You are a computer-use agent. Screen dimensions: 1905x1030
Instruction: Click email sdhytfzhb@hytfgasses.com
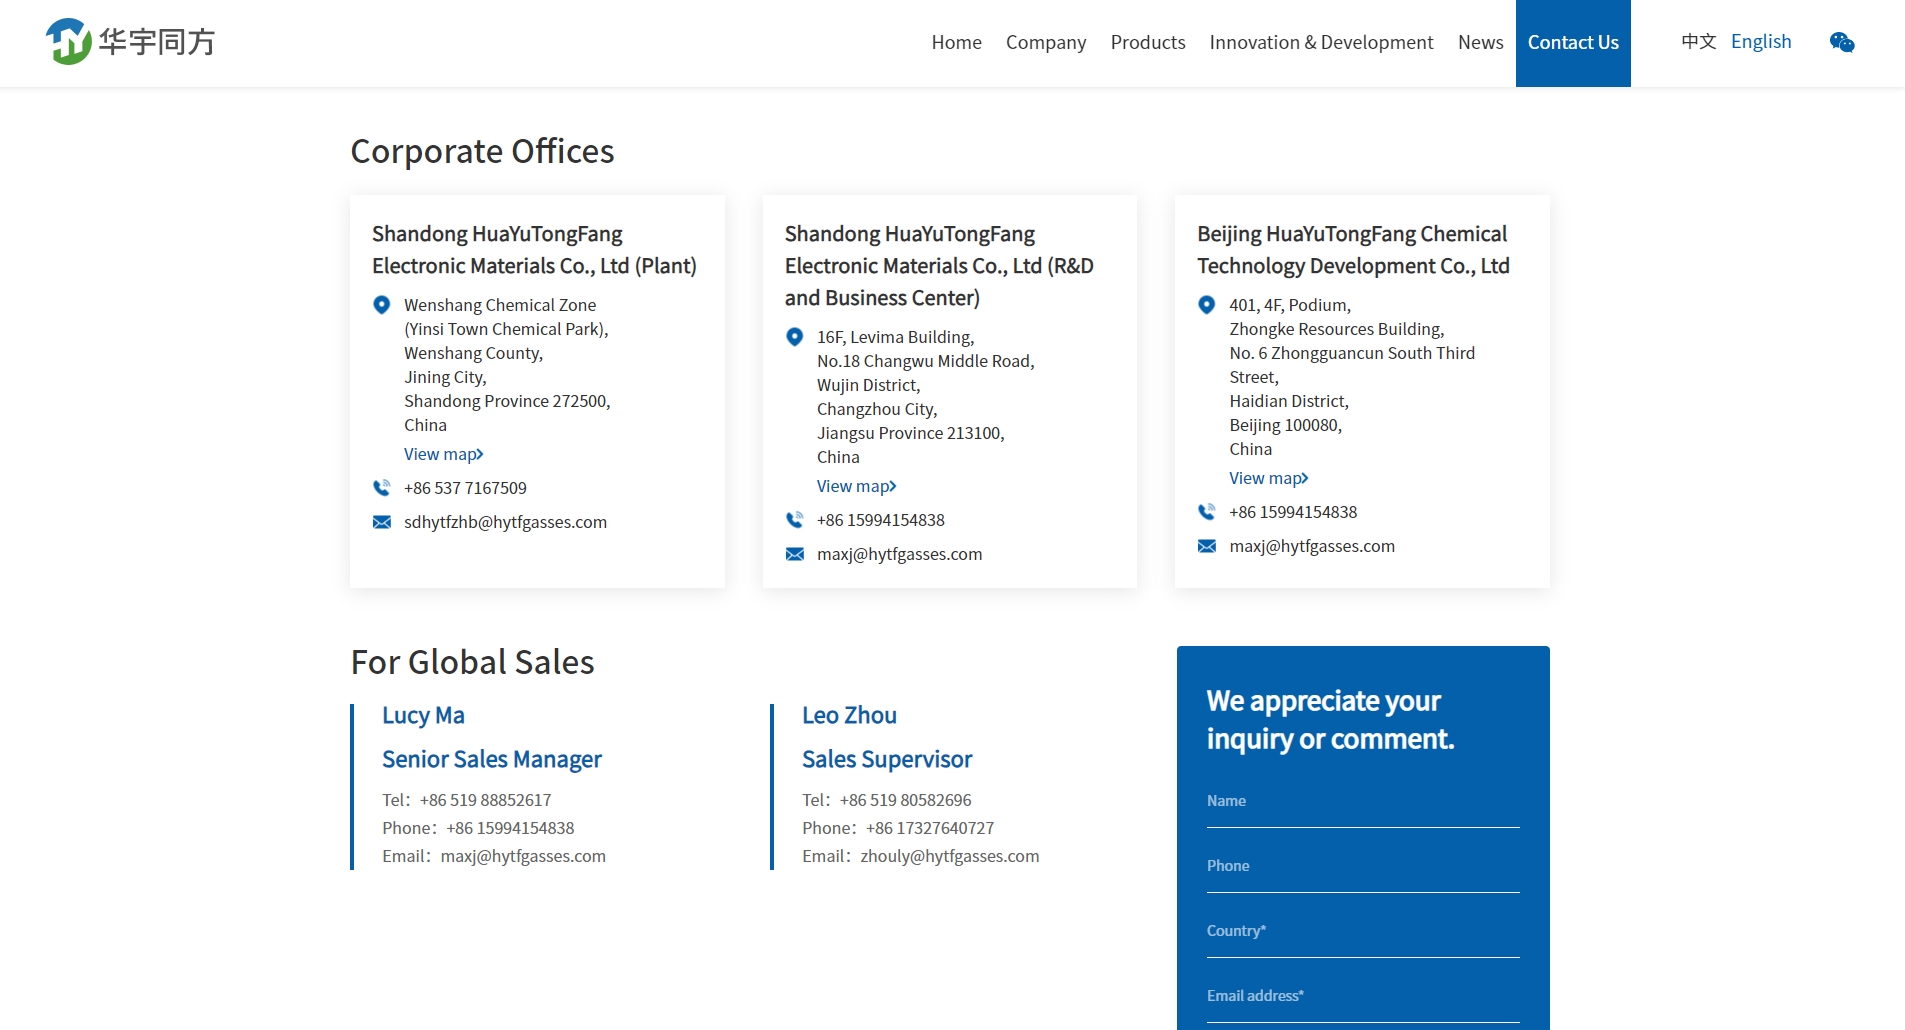[505, 522]
